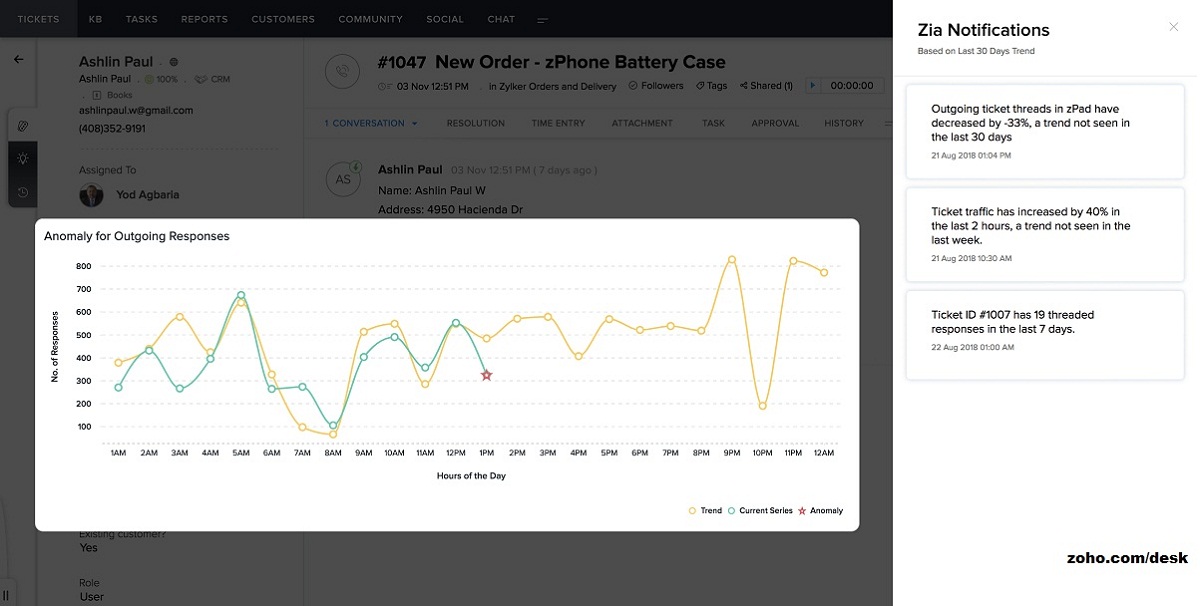
Task: Open the Ticket ID #1007 notification card
Action: pos(1044,335)
